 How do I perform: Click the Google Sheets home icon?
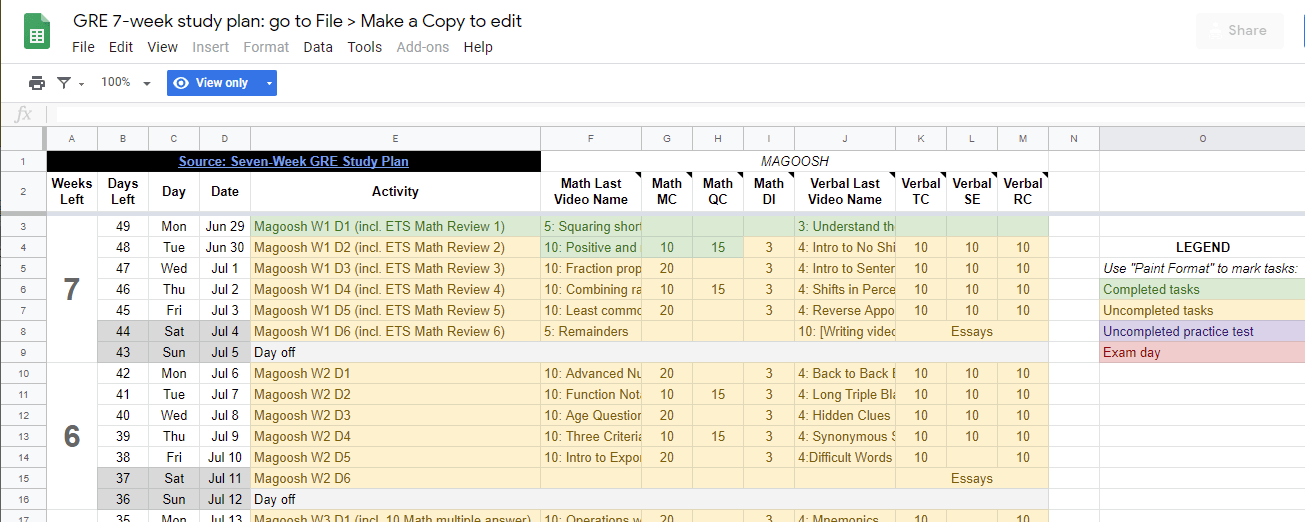37,32
